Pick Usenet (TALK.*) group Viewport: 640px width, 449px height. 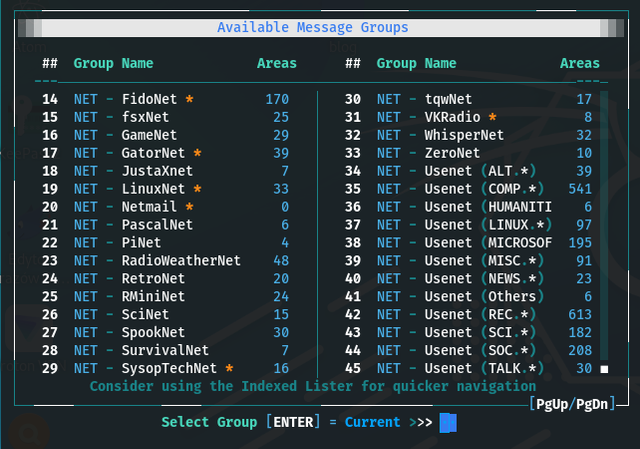tap(469, 369)
